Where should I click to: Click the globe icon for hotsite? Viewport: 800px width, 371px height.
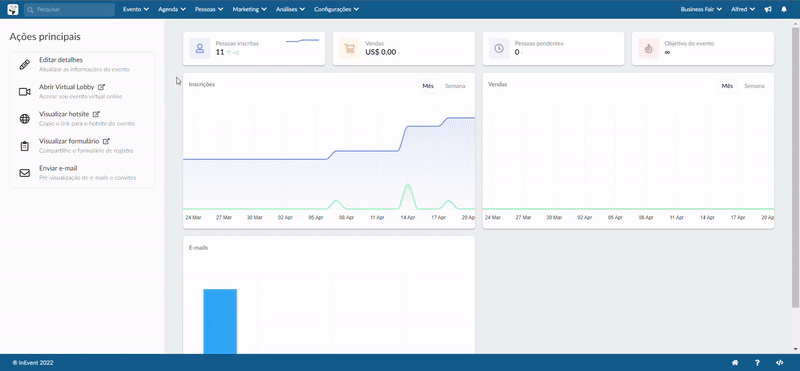pyautogui.click(x=24, y=119)
